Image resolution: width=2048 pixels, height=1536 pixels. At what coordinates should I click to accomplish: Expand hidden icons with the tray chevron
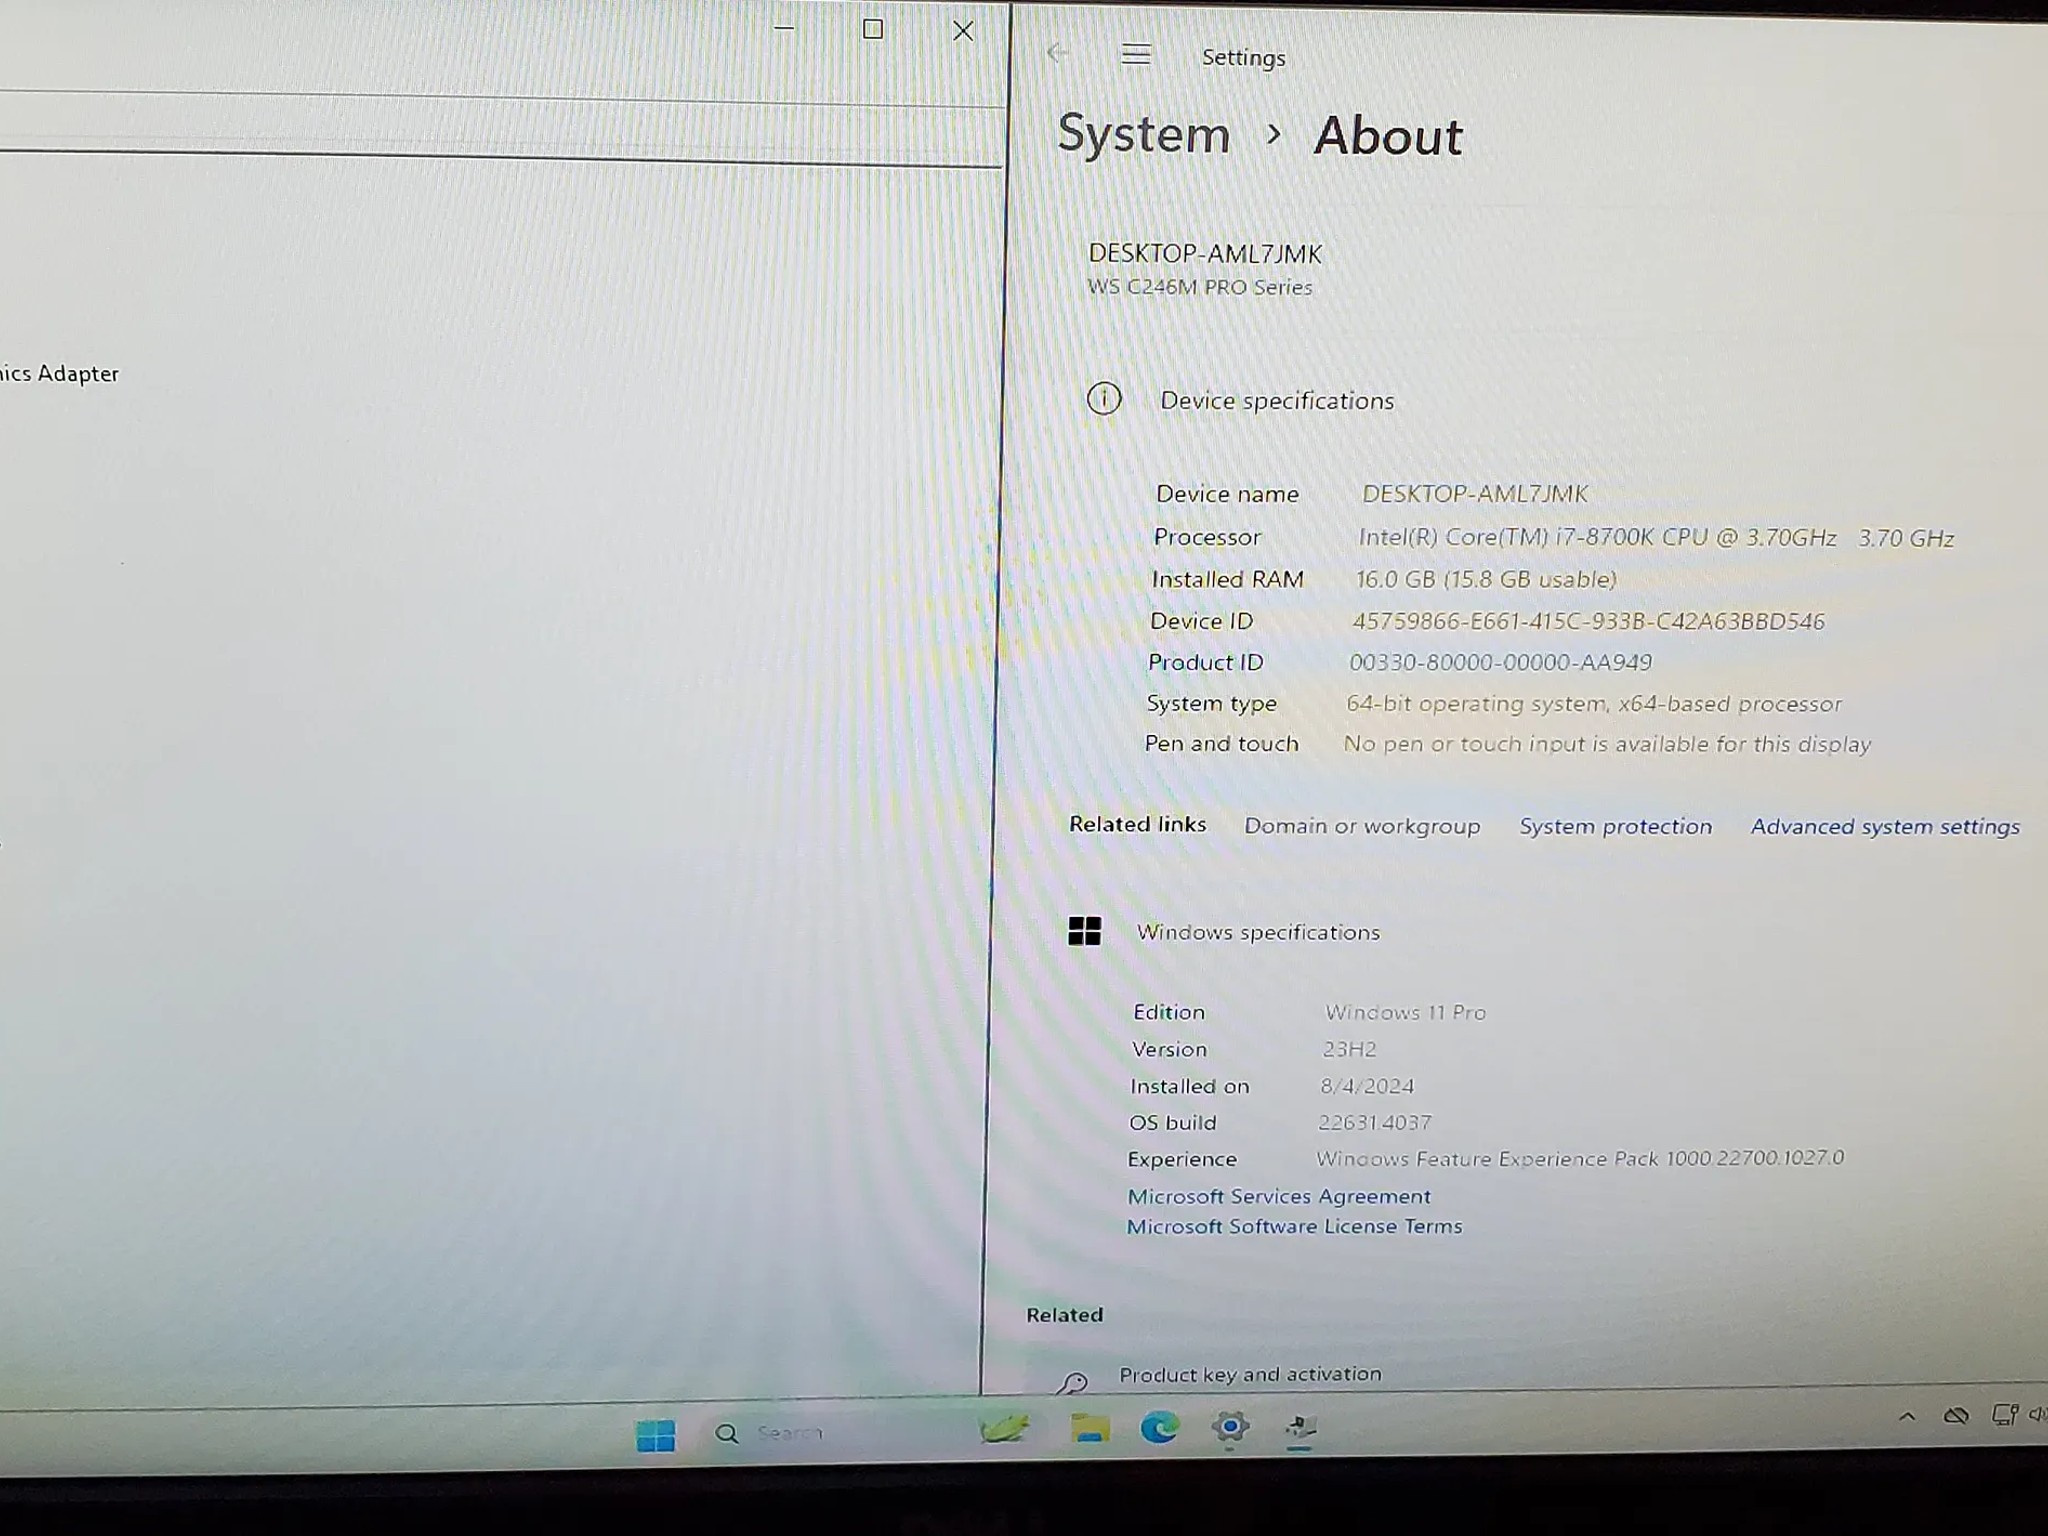point(1909,1416)
